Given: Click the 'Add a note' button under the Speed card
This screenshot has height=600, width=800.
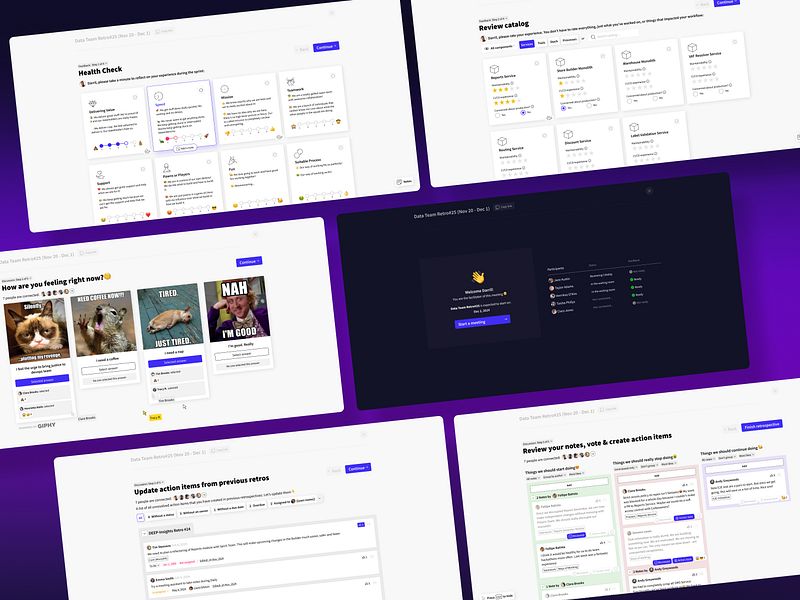Looking at the screenshot, I should [x=185, y=148].
